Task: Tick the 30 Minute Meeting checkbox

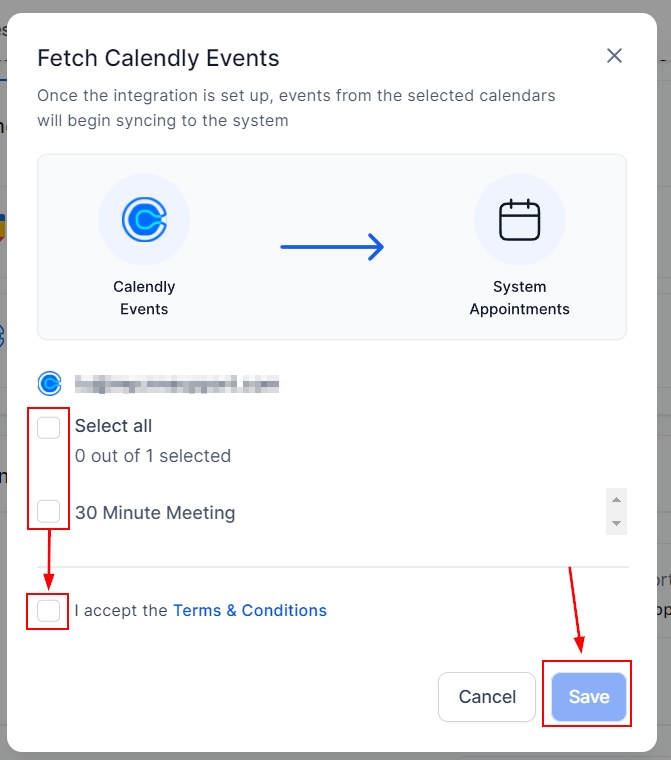Action: (48, 512)
